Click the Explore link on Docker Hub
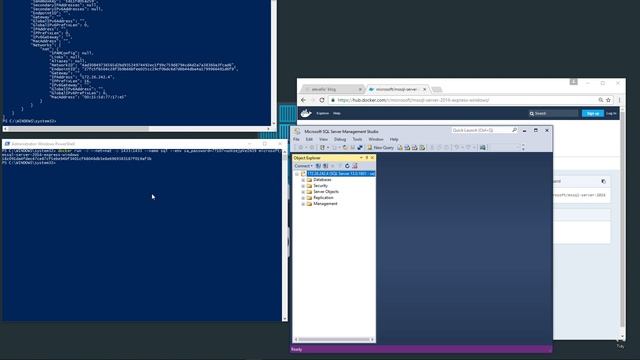 [x=322, y=113]
